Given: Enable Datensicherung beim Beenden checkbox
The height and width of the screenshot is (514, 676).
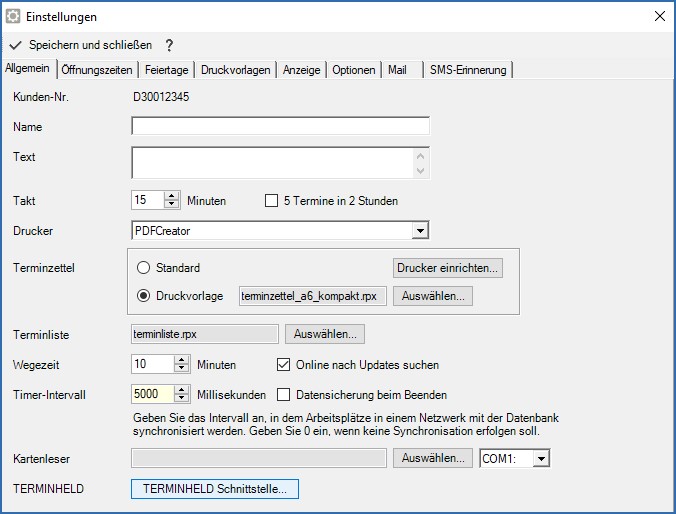Looking at the screenshot, I should pos(283,394).
